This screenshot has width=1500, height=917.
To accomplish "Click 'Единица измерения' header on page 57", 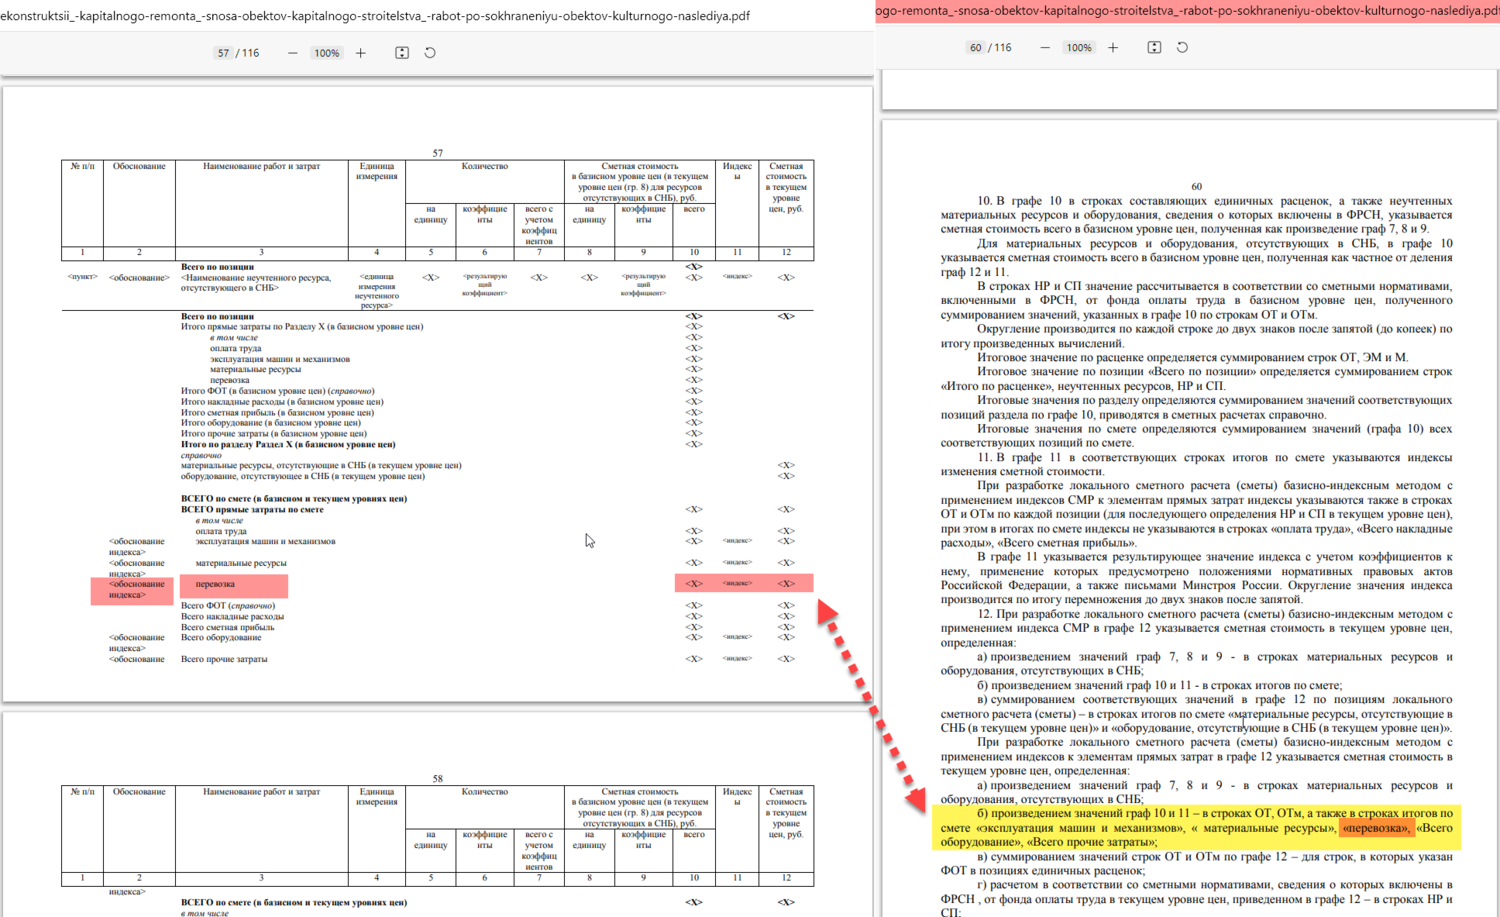I will pos(377,171).
